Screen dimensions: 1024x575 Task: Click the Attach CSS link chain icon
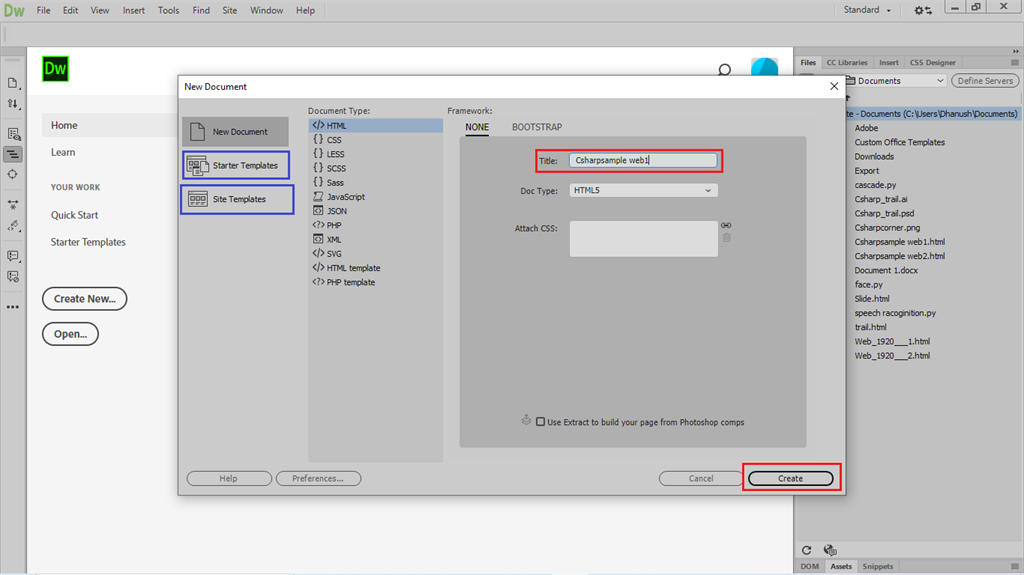tap(726, 225)
